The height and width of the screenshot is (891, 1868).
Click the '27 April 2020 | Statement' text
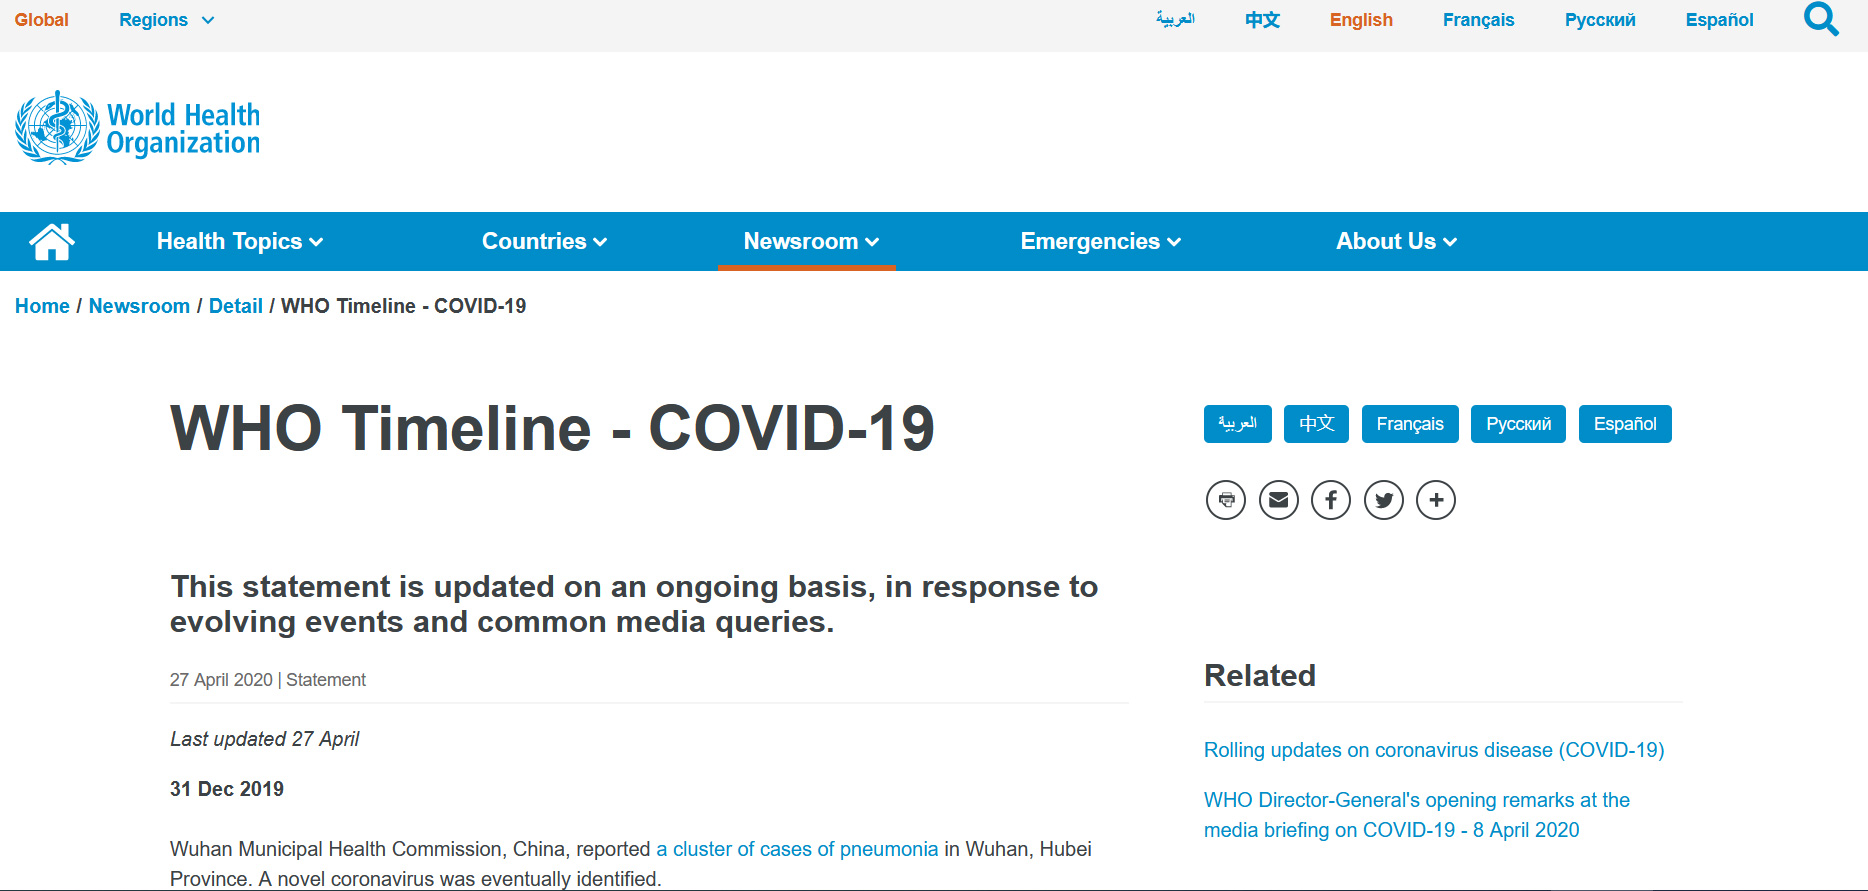click(268, 680)
